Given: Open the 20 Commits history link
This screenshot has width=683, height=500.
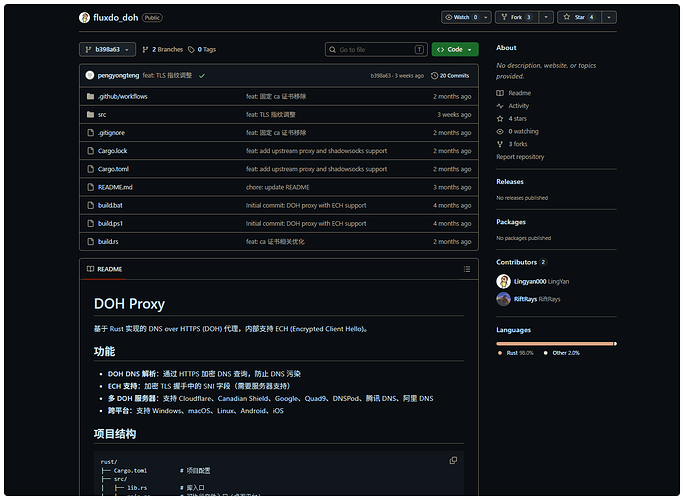Looking at the screenshot, I should point(450,76).
